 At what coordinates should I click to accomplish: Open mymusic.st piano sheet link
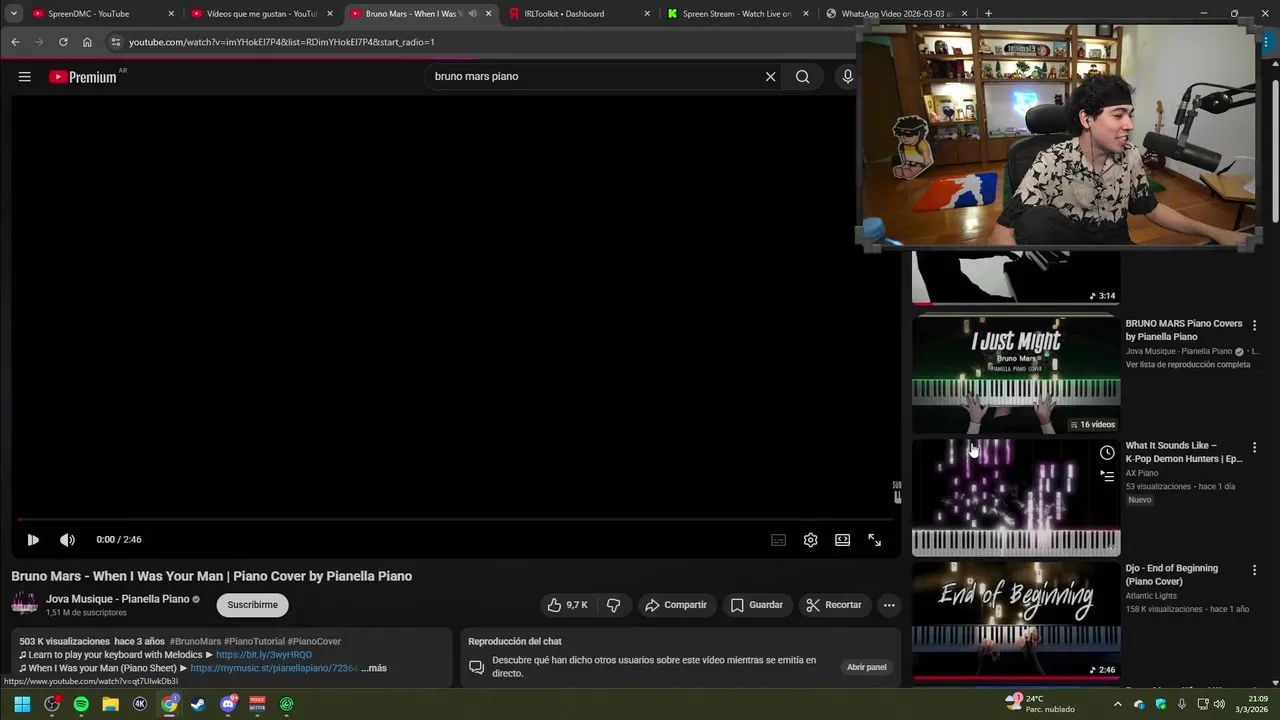tap(274, 668)
